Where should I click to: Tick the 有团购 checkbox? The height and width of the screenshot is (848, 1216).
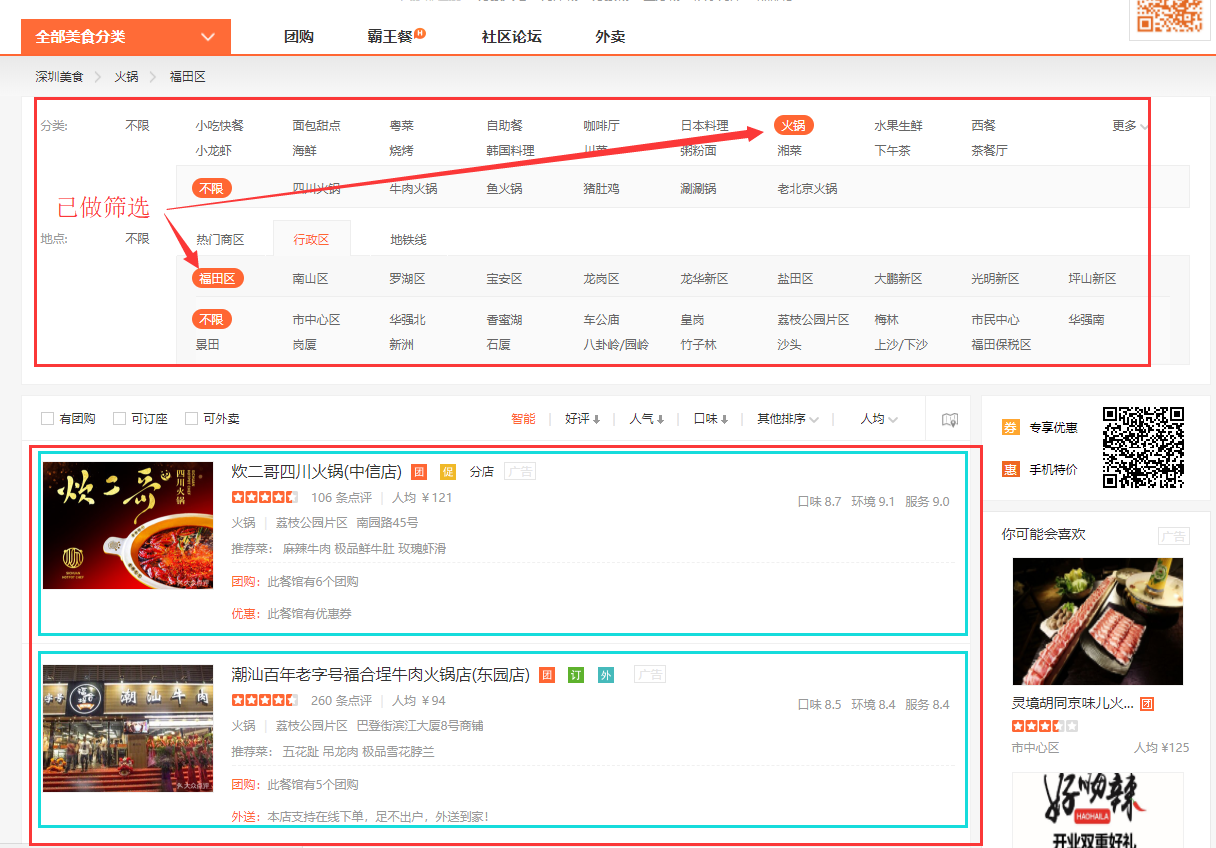coord(47,419)
